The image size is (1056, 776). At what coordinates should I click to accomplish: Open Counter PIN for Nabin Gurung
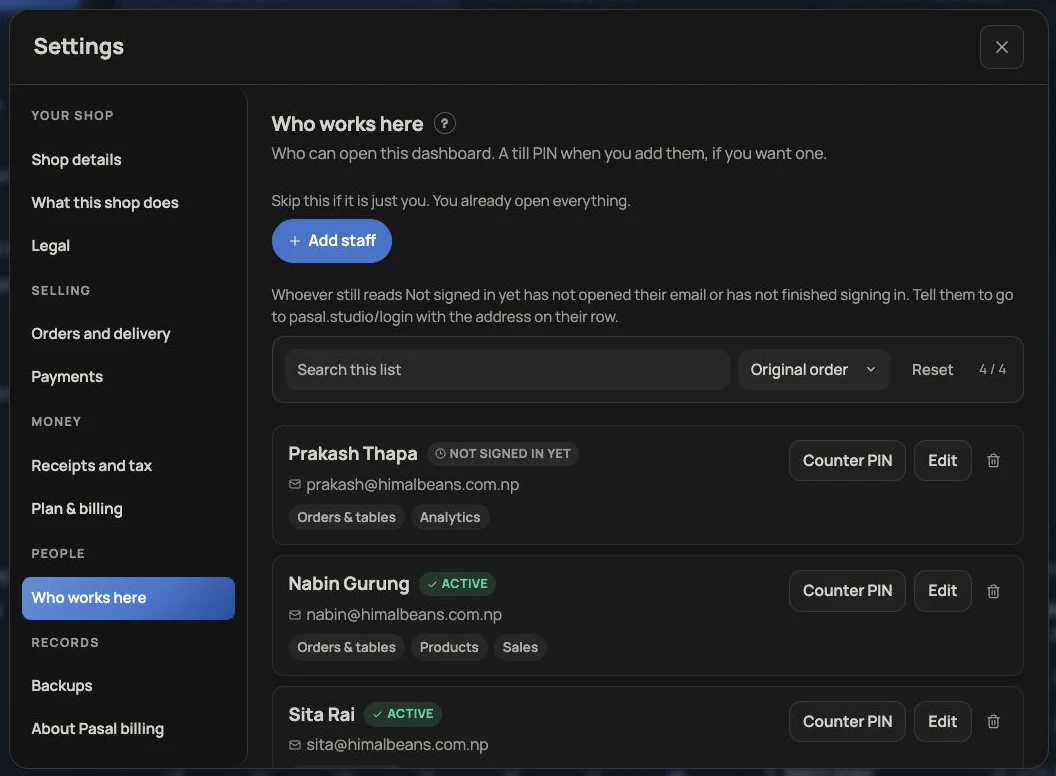pyautogui.click(x=847, y=591)
